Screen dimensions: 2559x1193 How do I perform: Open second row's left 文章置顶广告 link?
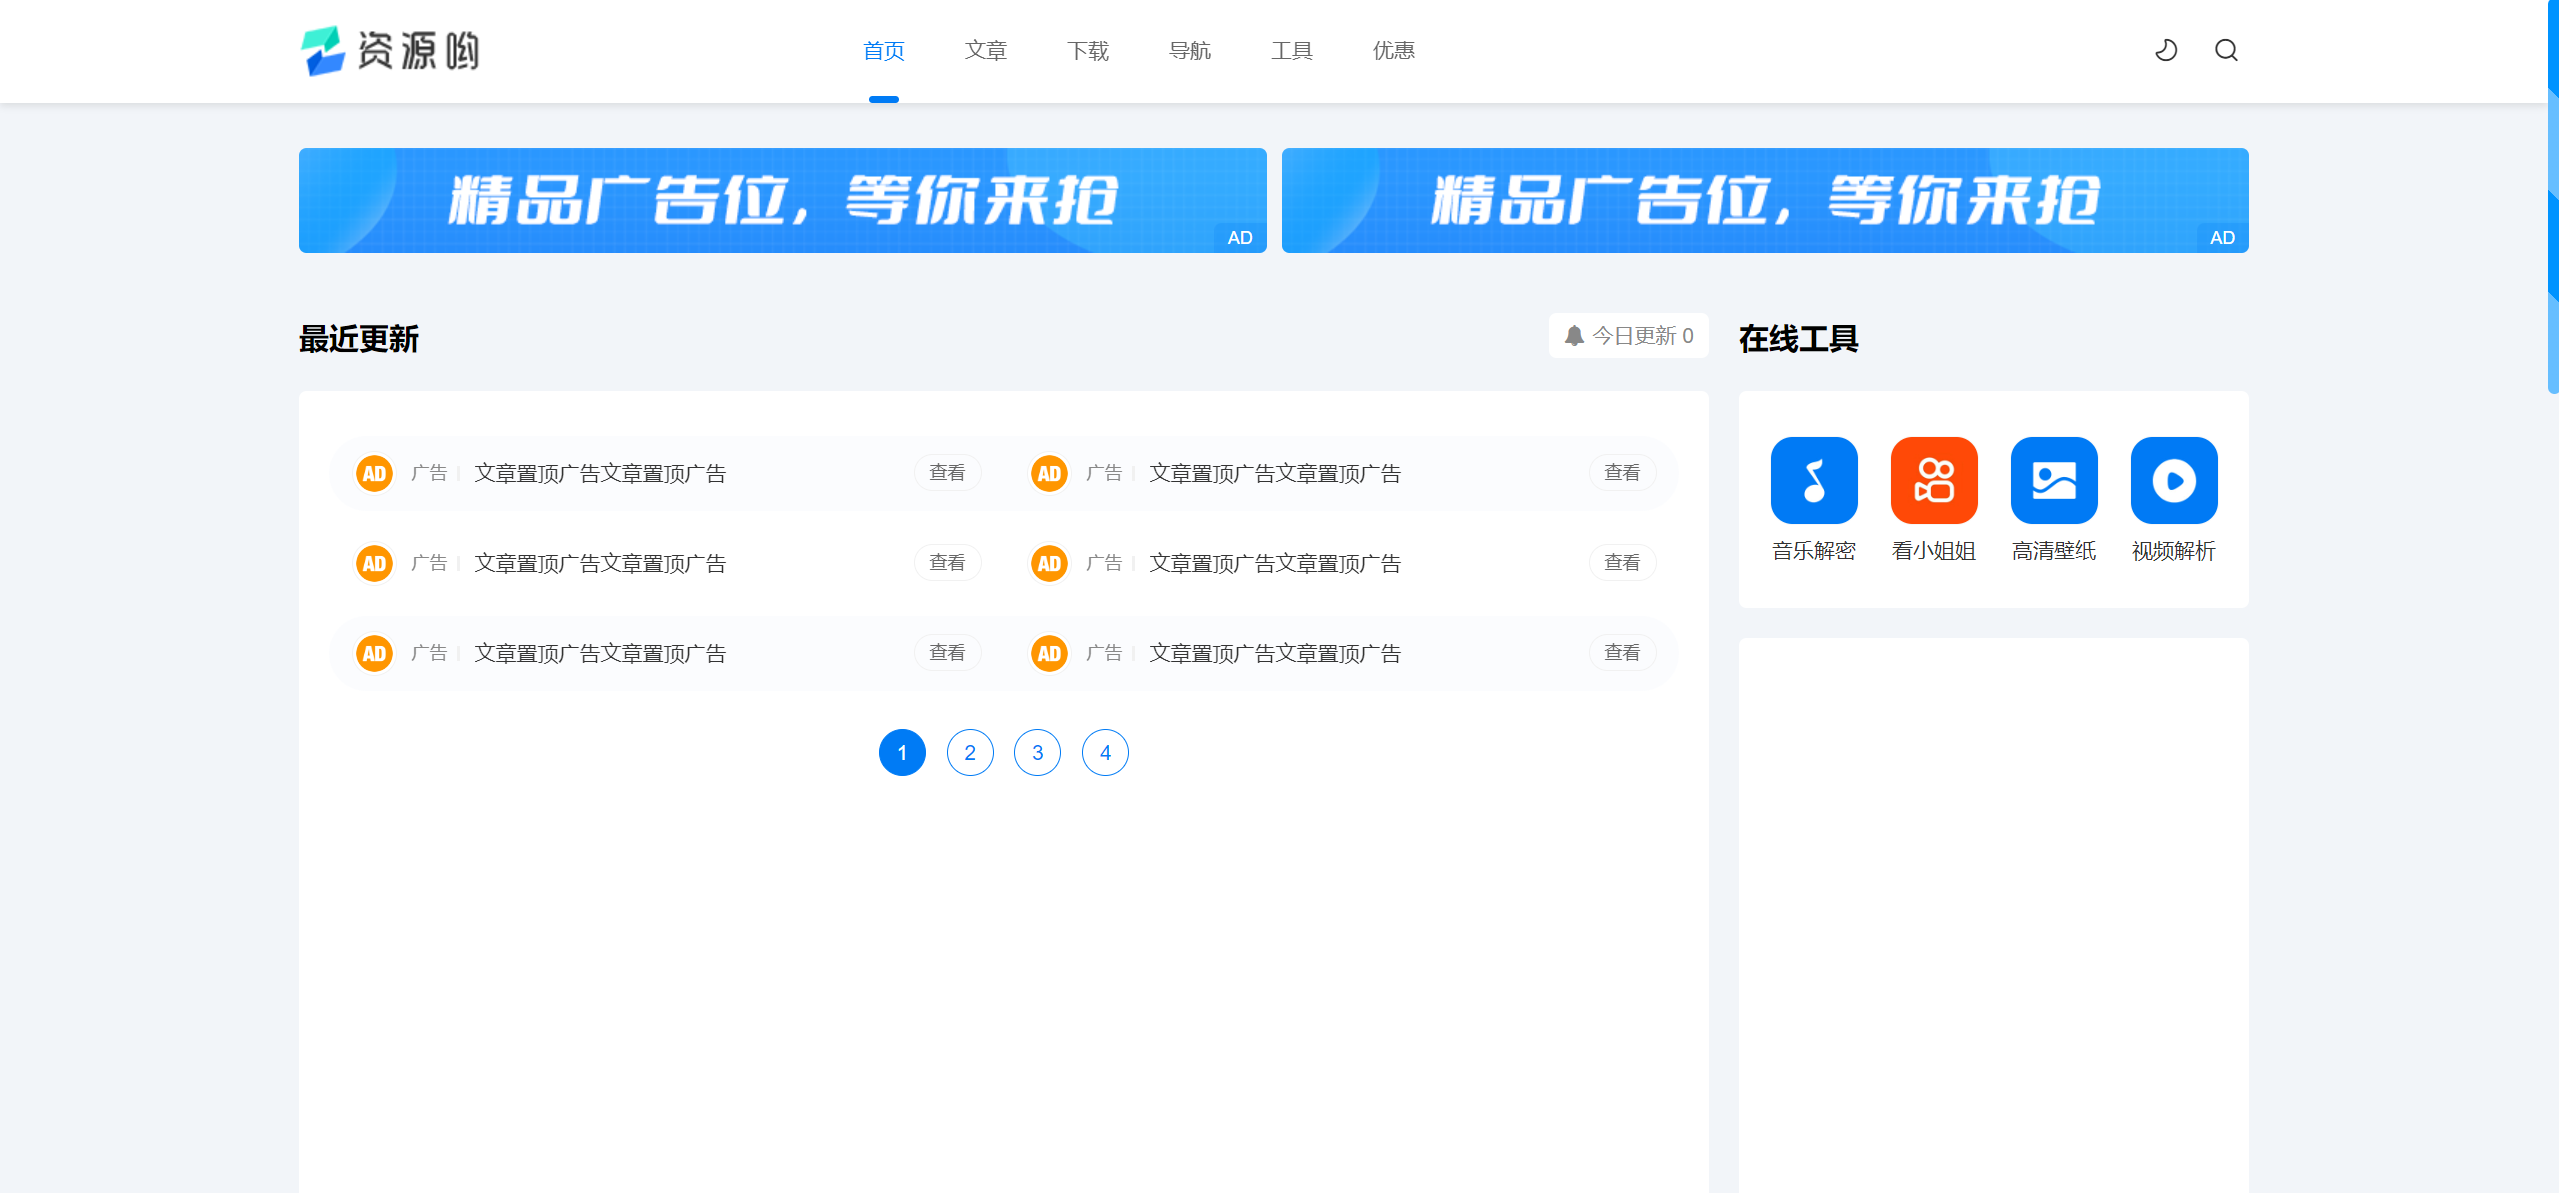click(x=600, y=563)
